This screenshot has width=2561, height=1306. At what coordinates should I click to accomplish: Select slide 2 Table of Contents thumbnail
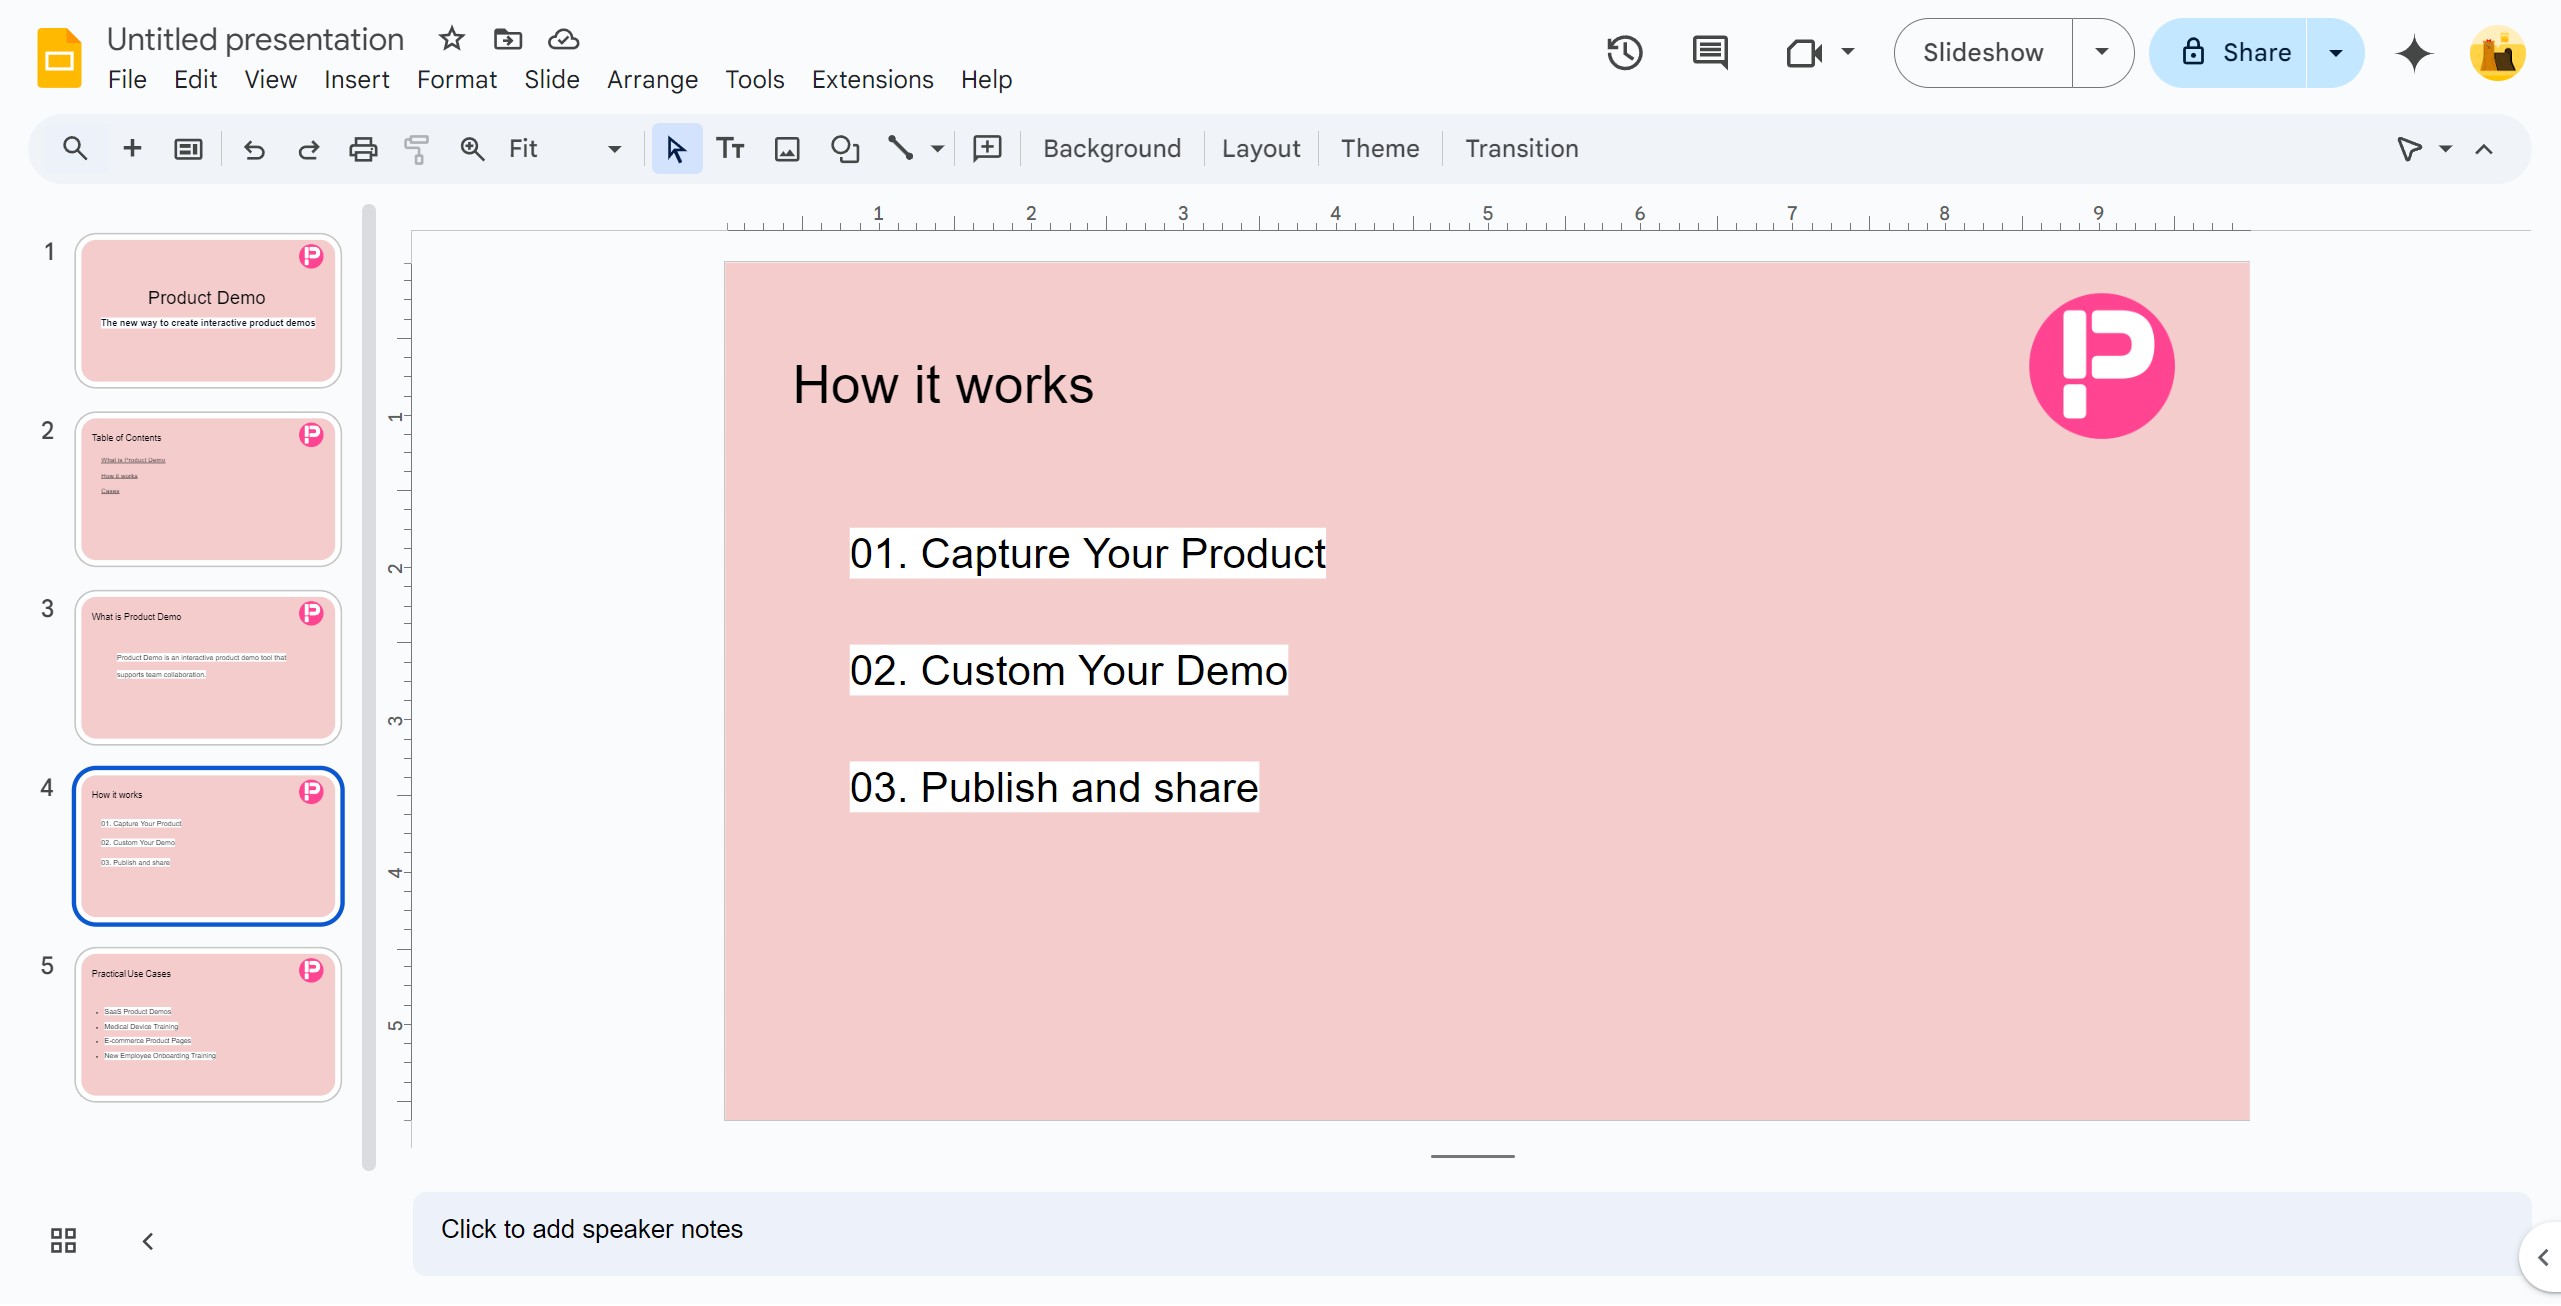pyautogui.click(x=208, y=489)
